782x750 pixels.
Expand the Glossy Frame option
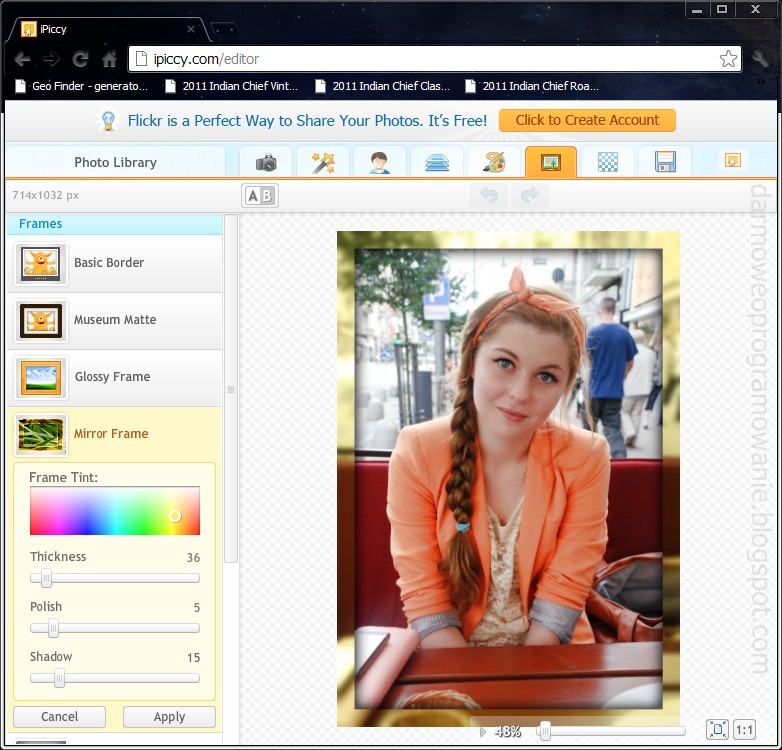coord(114,377)
